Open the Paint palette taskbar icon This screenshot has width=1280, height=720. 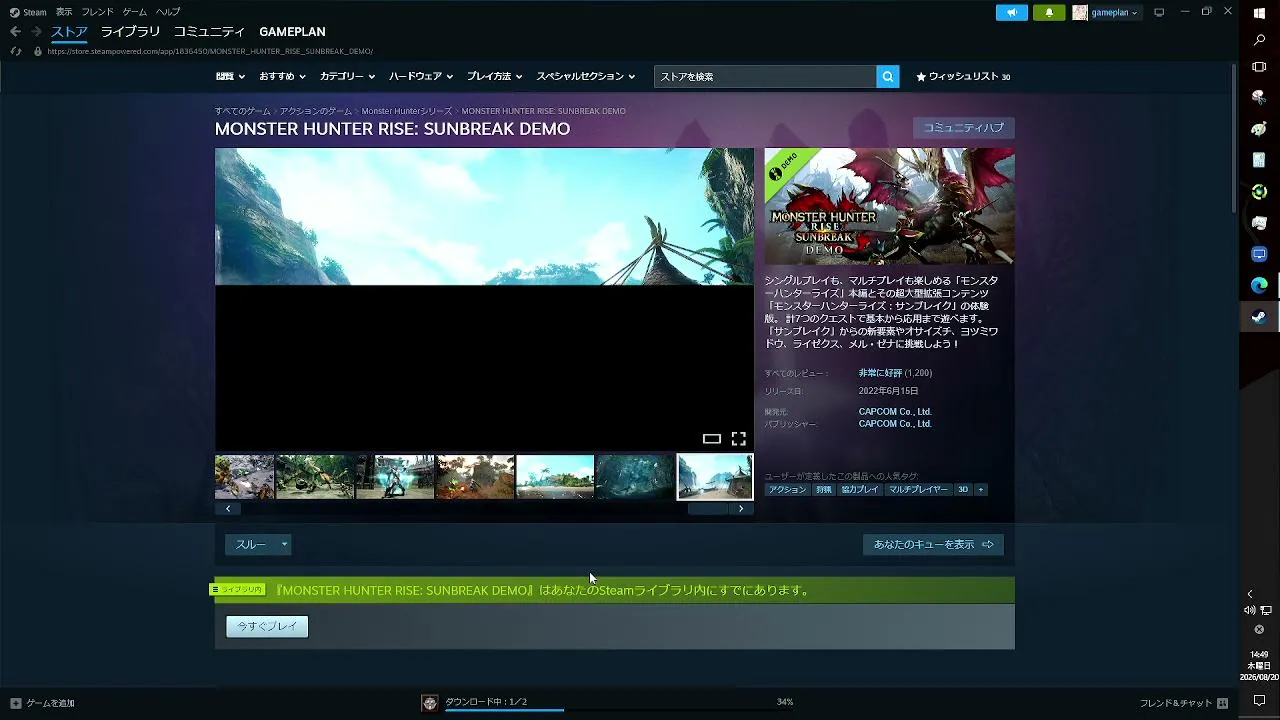tap(1259, 129)
